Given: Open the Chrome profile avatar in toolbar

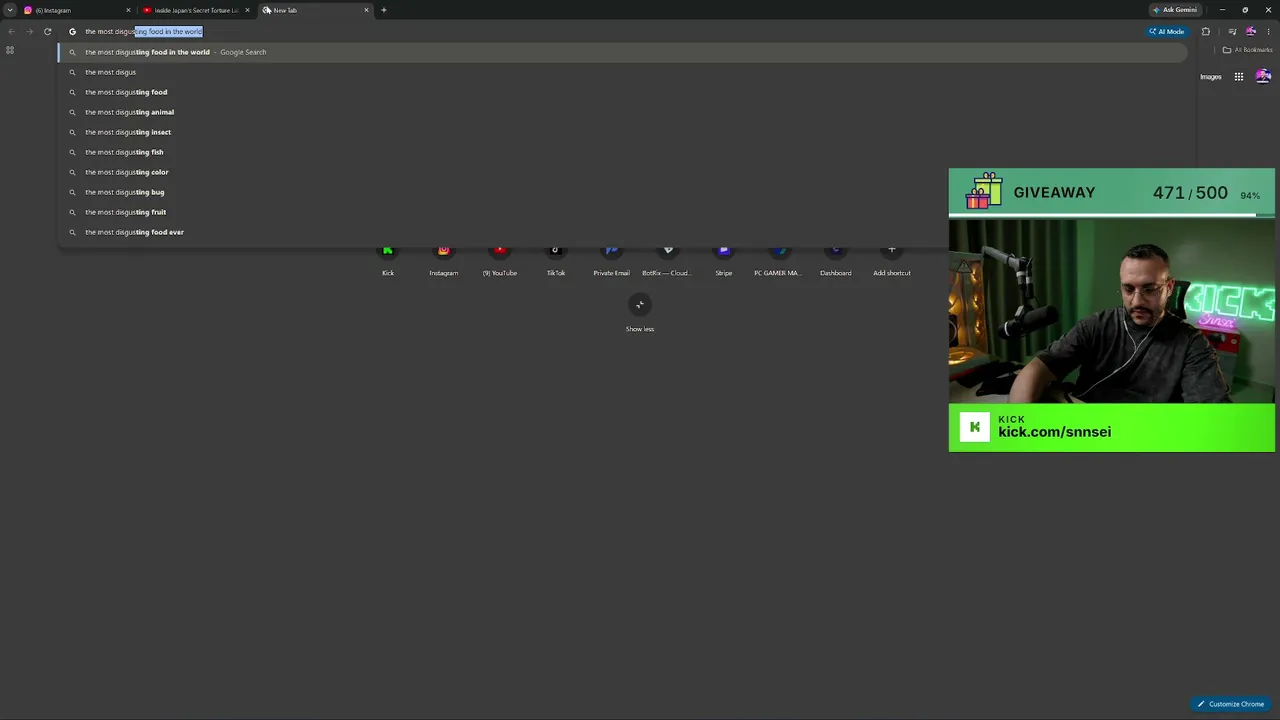Looking at the screenshot, I should point(1250,32).
